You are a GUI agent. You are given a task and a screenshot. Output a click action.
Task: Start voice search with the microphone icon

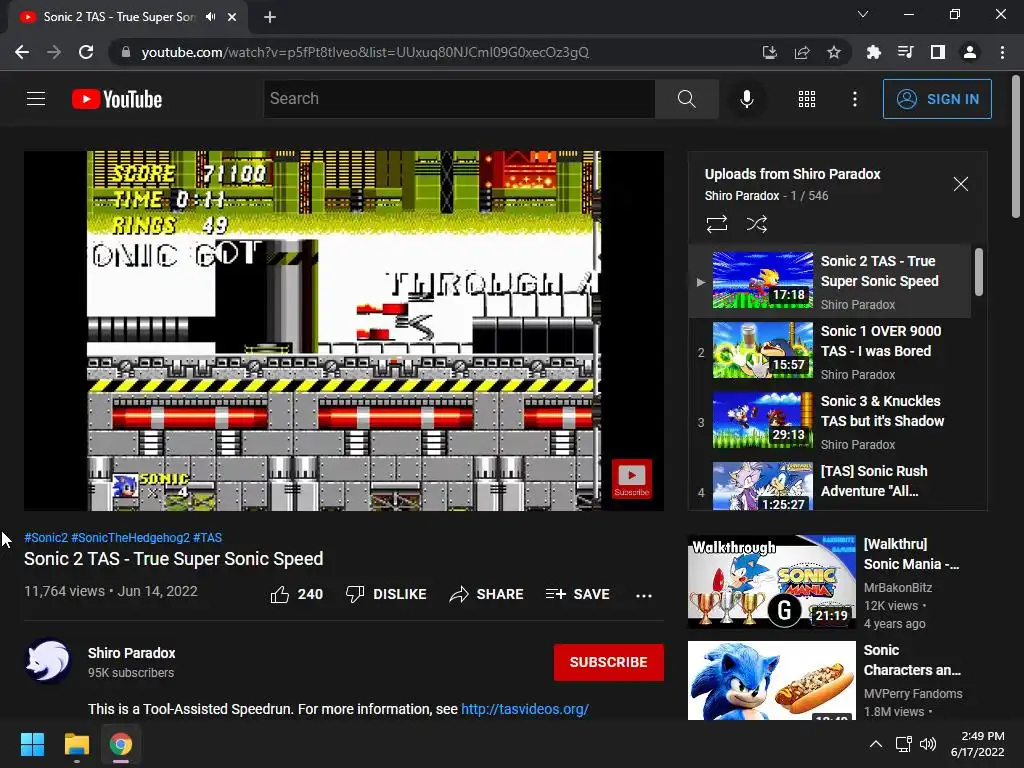point(746,99)
